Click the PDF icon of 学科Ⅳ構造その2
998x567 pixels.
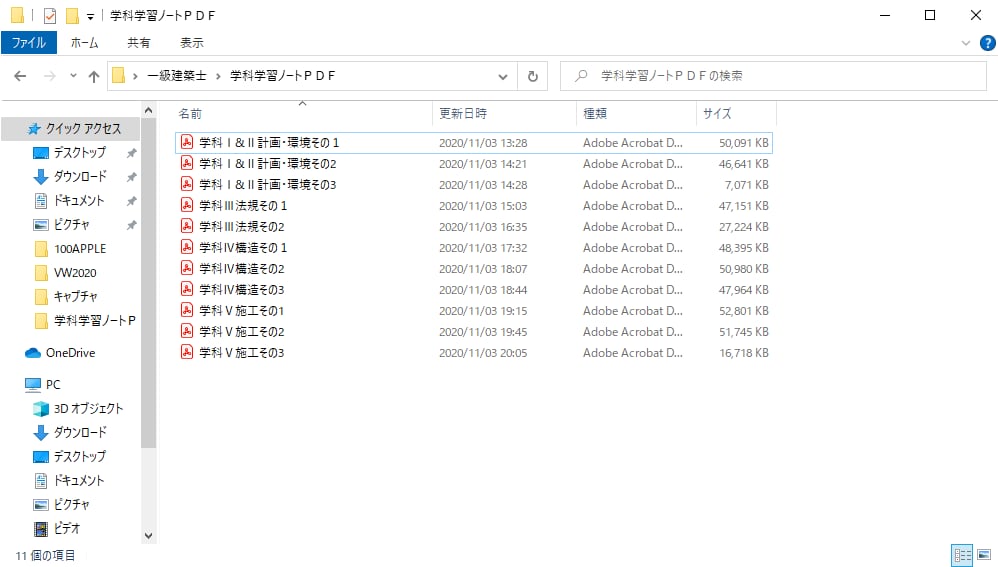186,268
